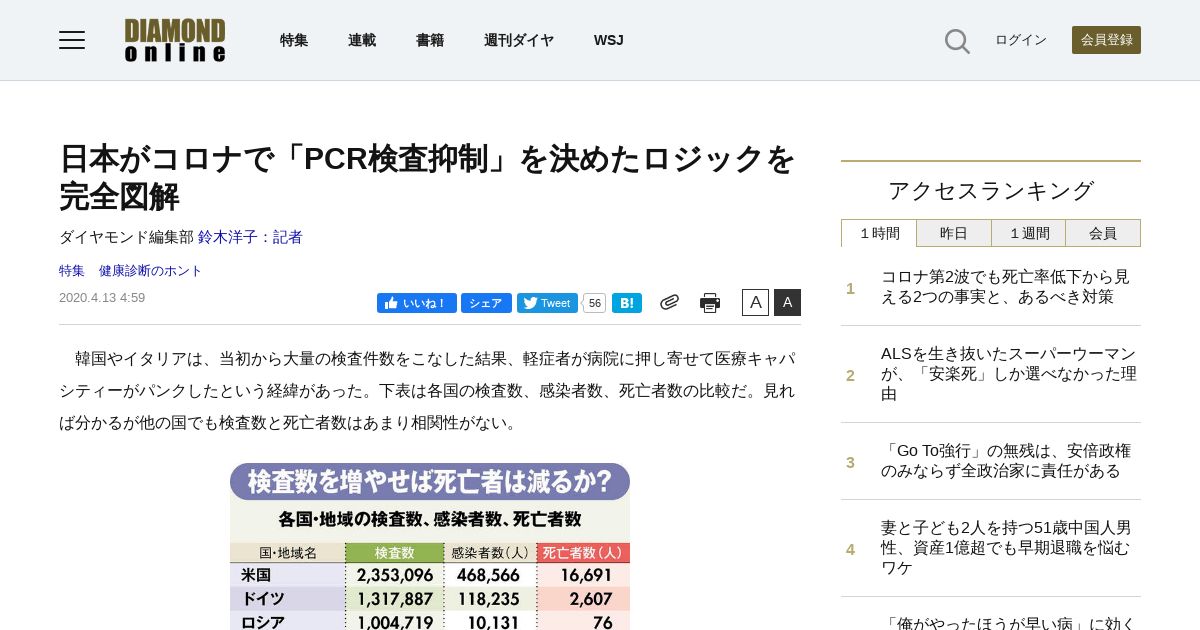Click ダイヤモンド編集部 author text
This screenshot has height=630, width=1200.
126,237
